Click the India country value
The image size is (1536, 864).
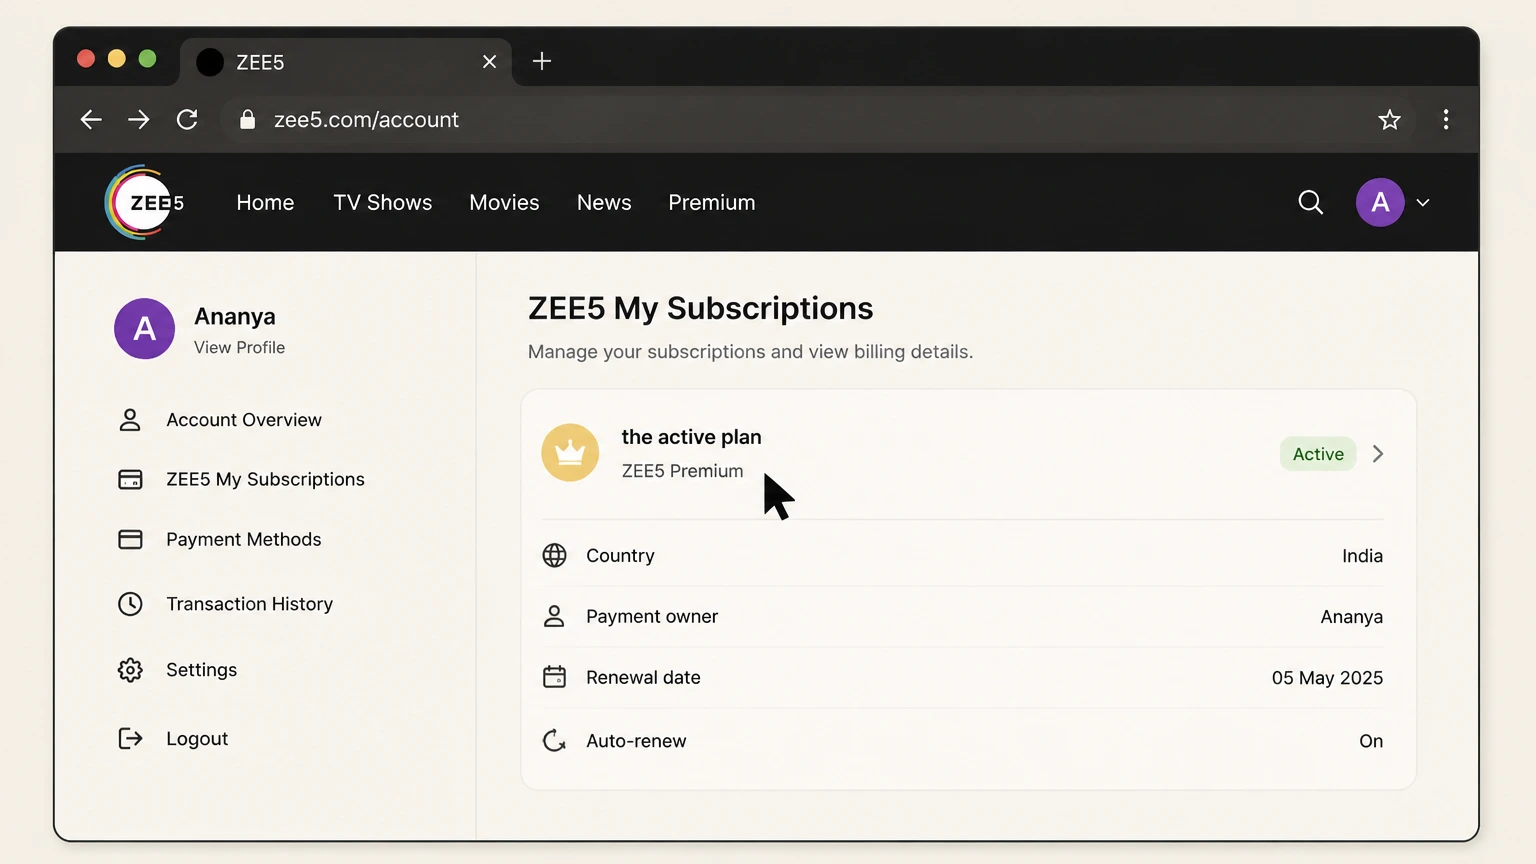1362,556
